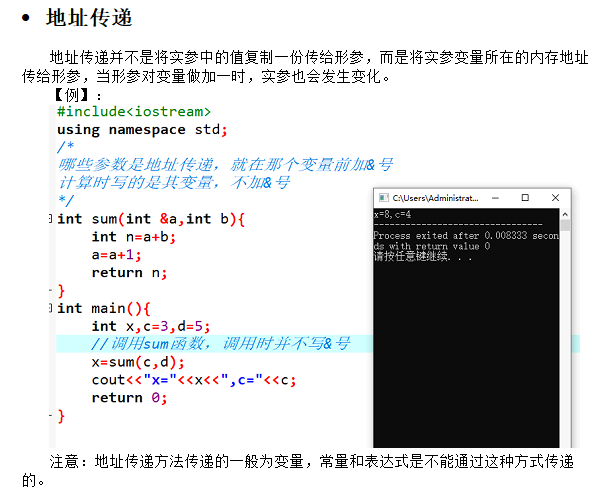
Task: Click the line a=a+1;
Action: pos(116,255)
